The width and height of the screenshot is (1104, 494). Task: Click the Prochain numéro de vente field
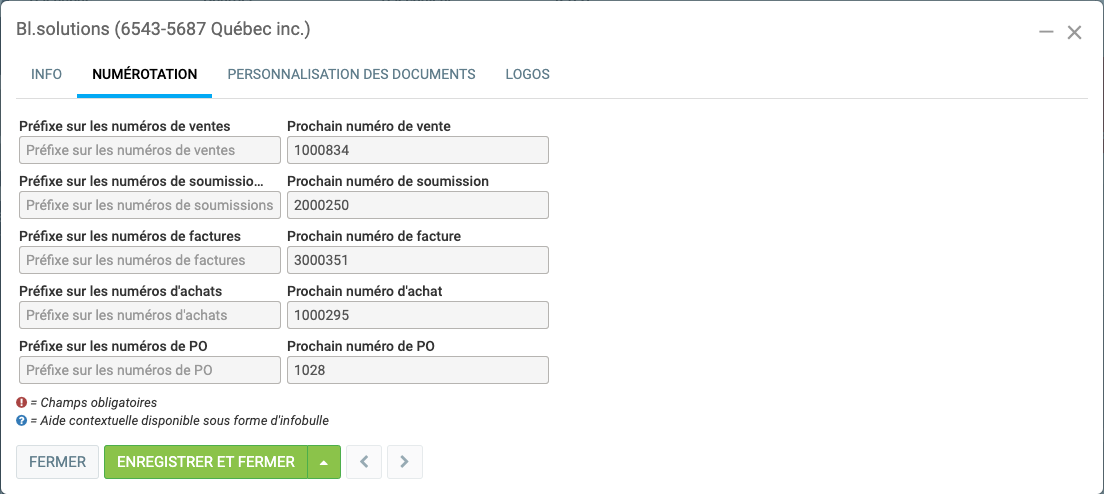[418, 150]
